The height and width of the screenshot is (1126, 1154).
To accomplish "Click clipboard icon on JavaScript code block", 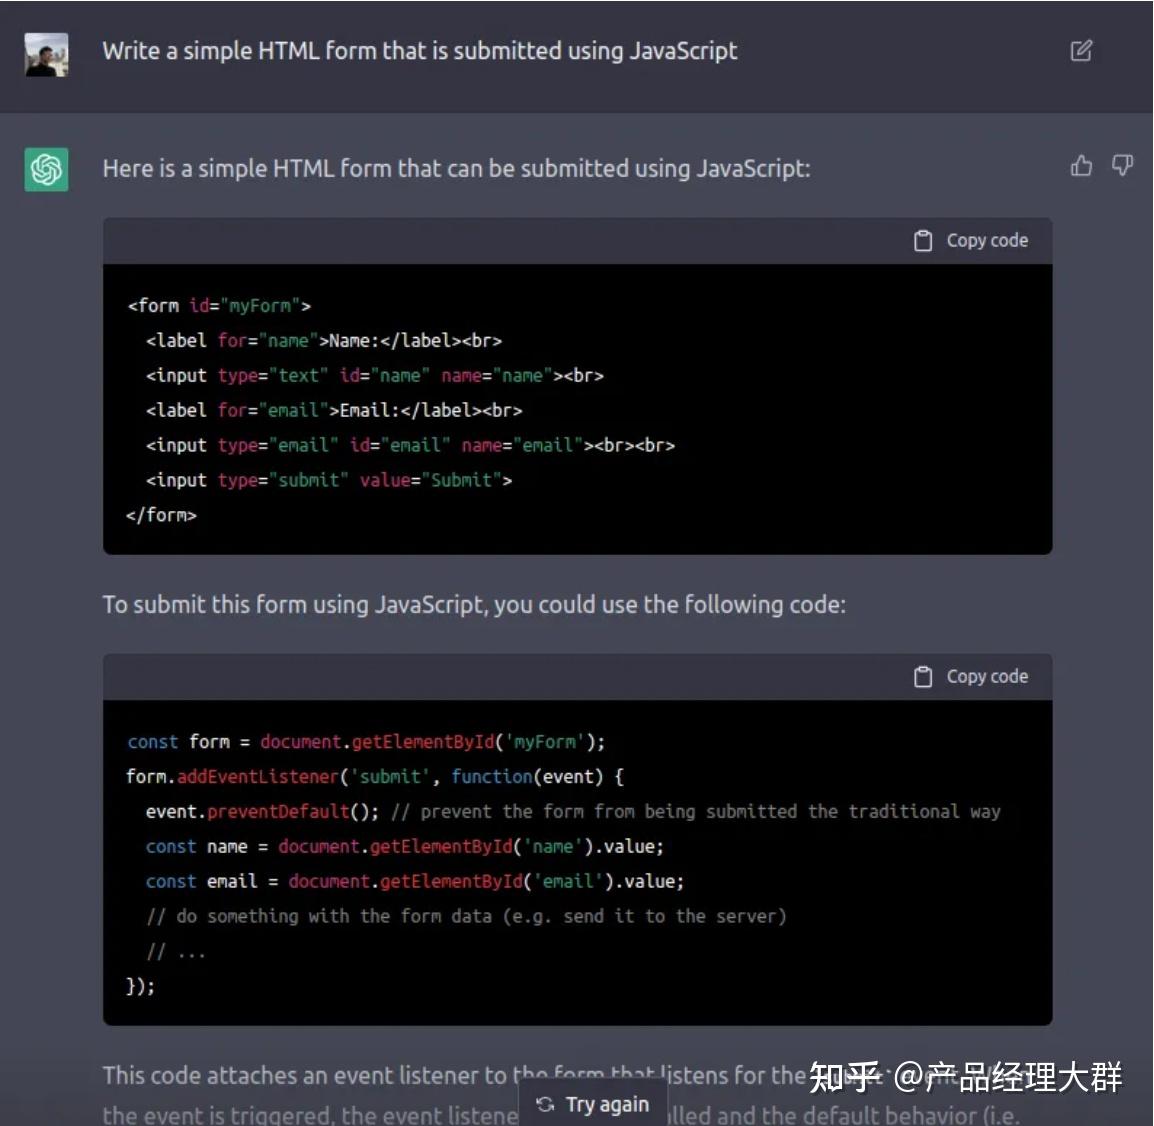I will pyautogui.click(x=922, y=676).
